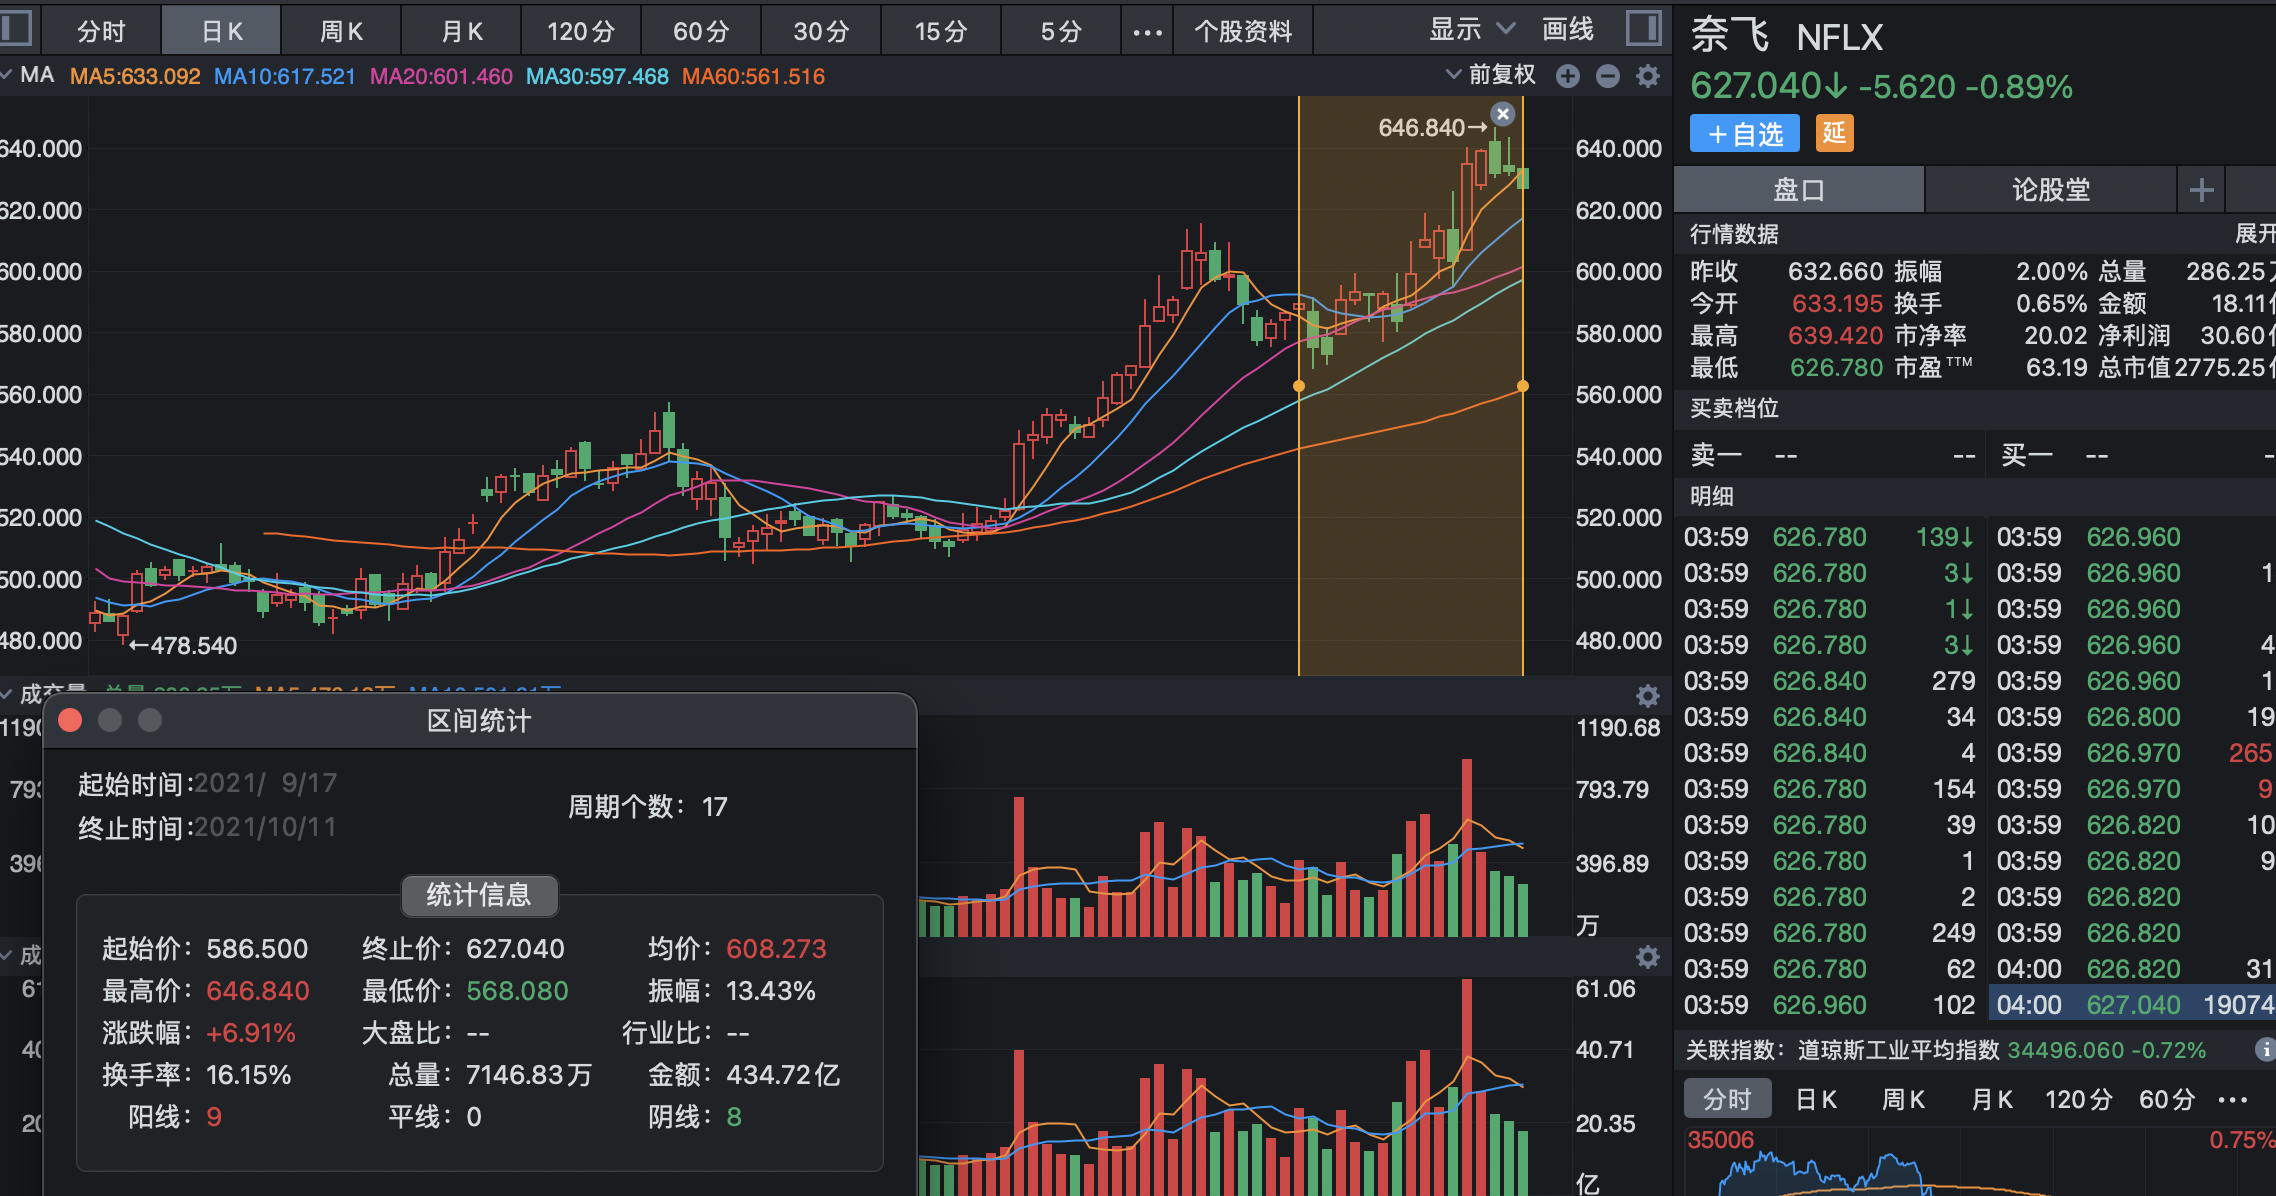Image resolution: width=2276 pixels, height=1196 pixels.
Task: Click the right range selection handle
Action: coord(1523,386)
